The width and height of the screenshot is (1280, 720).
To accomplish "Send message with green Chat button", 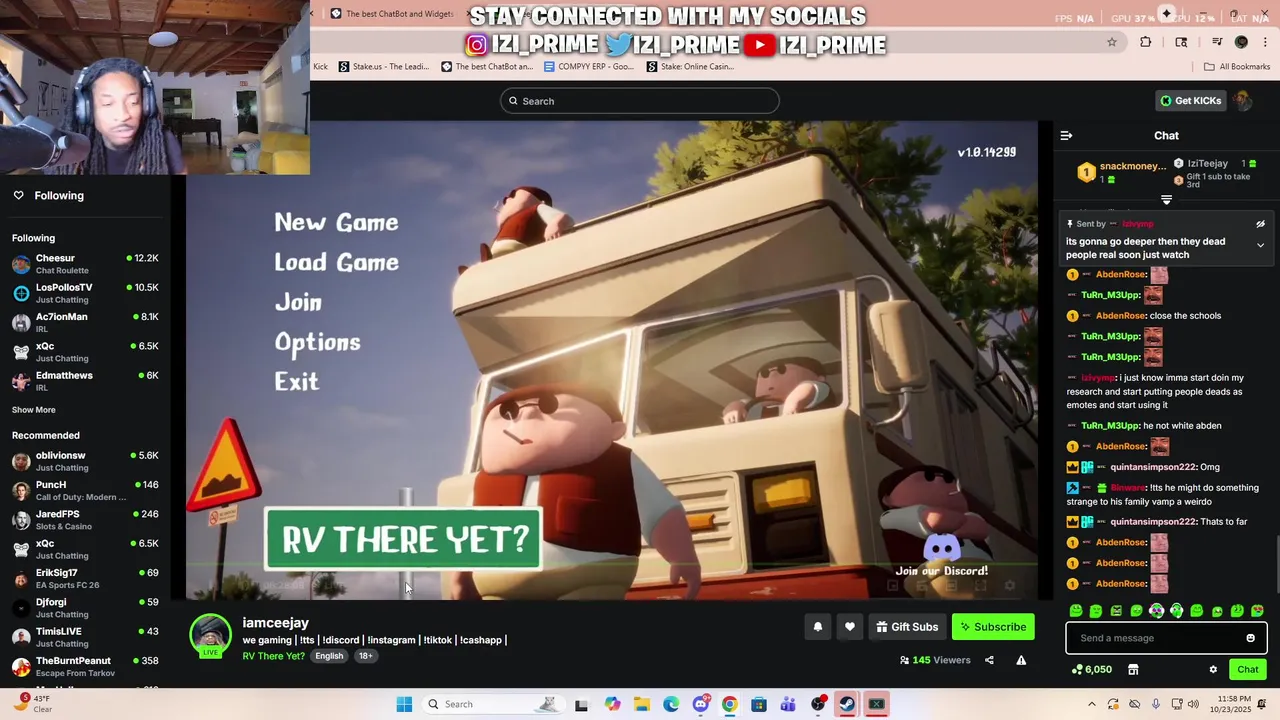I will tap(1248, 670).
